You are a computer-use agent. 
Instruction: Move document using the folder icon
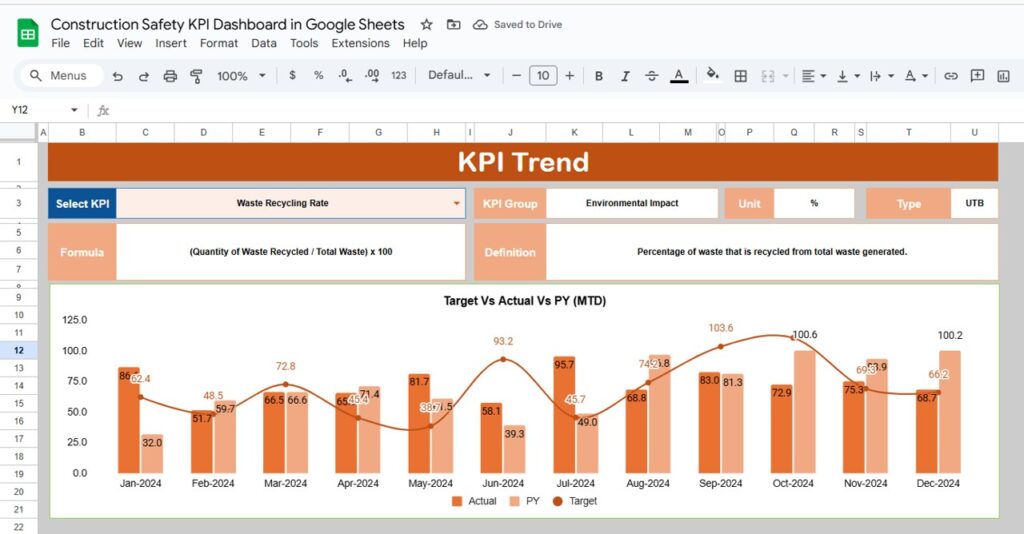coord(453,25)
